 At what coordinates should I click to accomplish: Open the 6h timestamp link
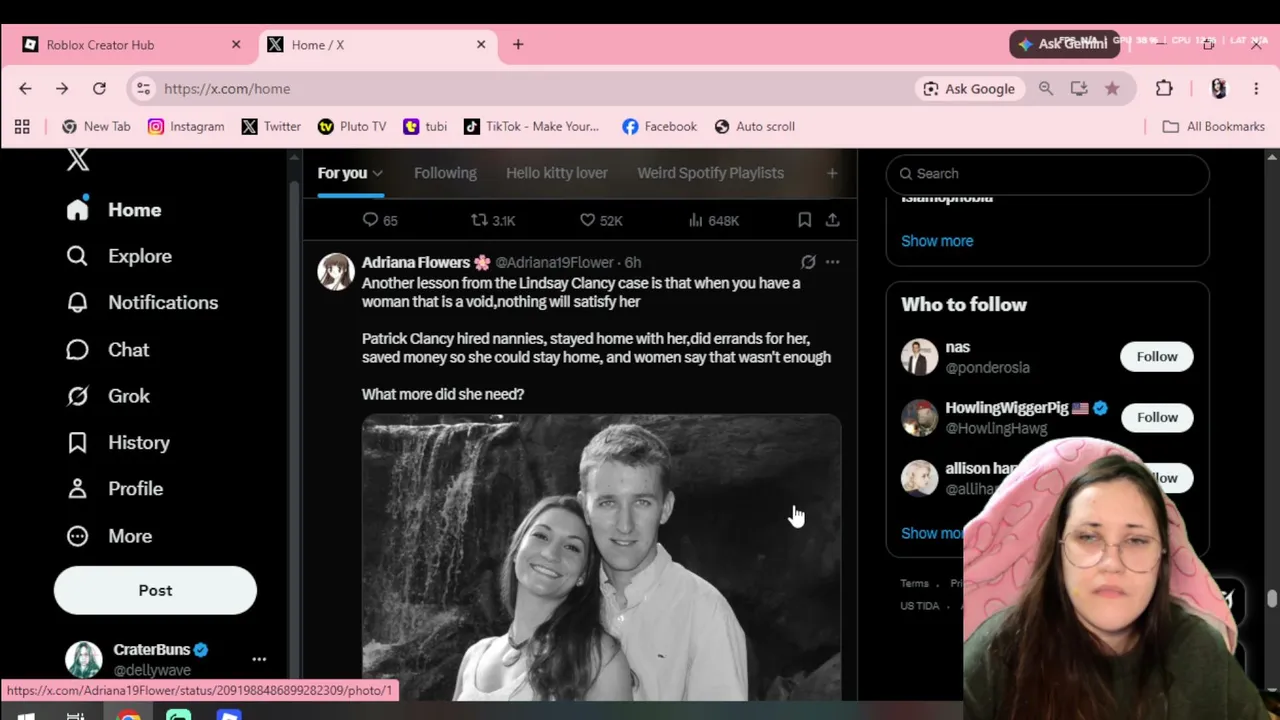633,262
